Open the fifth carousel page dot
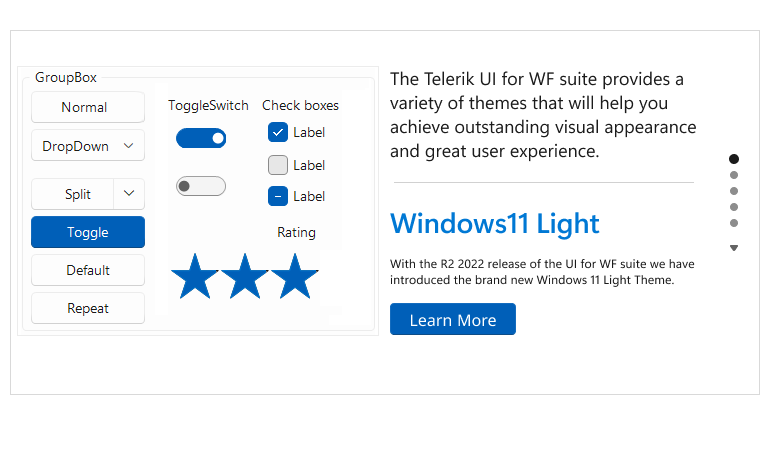The width and height of the screenshot is (770, 455). click(734, 223)
